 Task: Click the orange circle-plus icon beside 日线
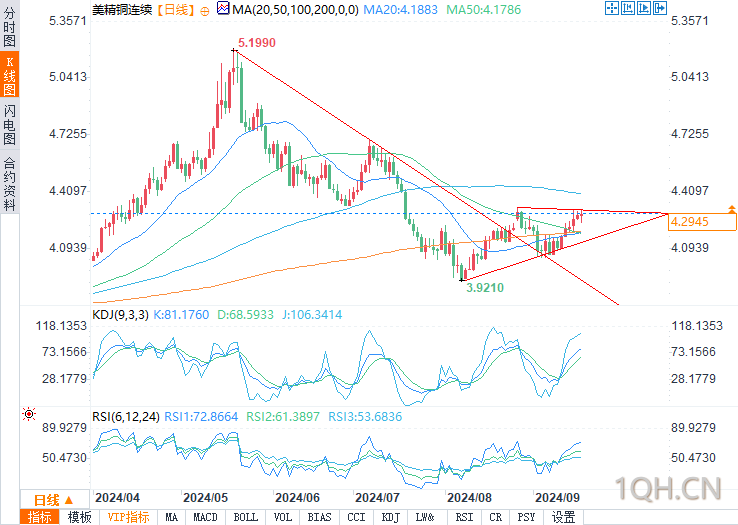(x=205, y=11)
